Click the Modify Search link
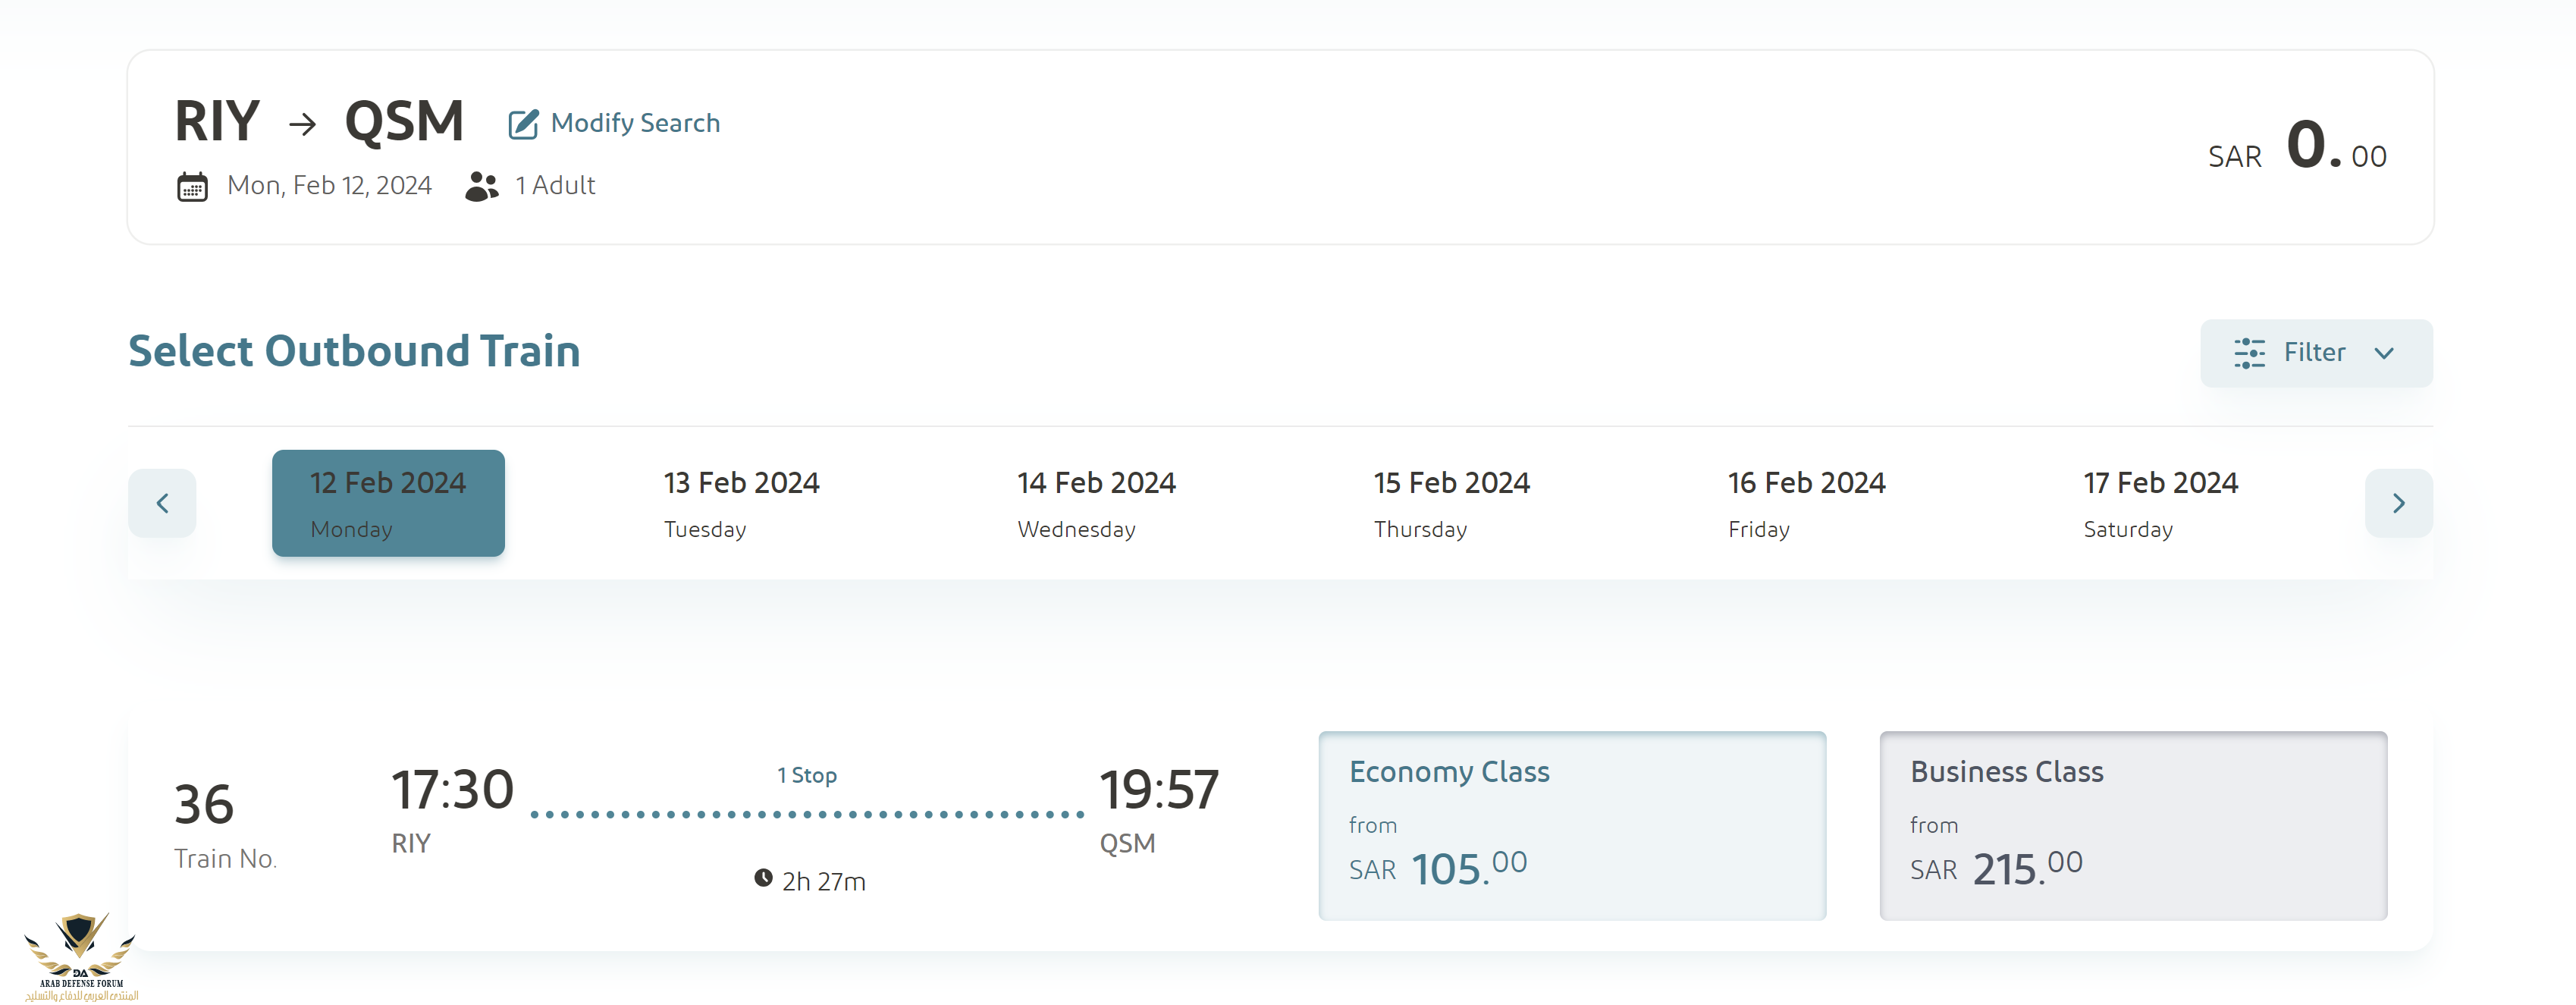 click(x=635, y=123)
